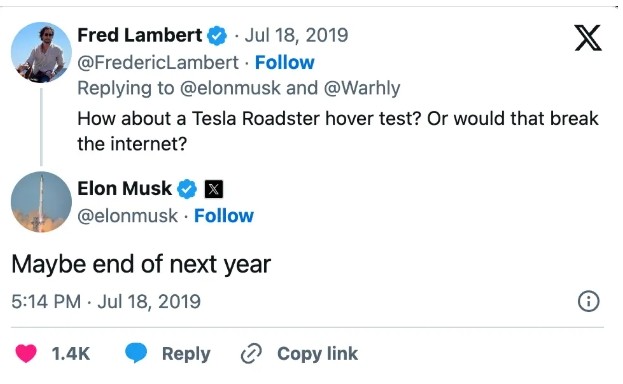This screenshot has width=623, height=384.
Task: Follow @FredericLambert
Action: coord(284,62)
